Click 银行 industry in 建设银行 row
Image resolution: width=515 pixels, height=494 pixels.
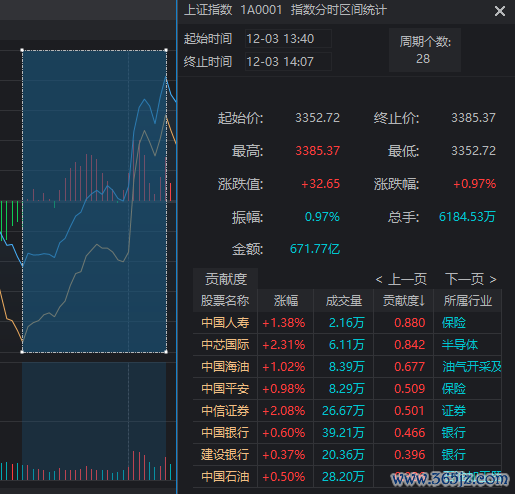click(454, 455)
